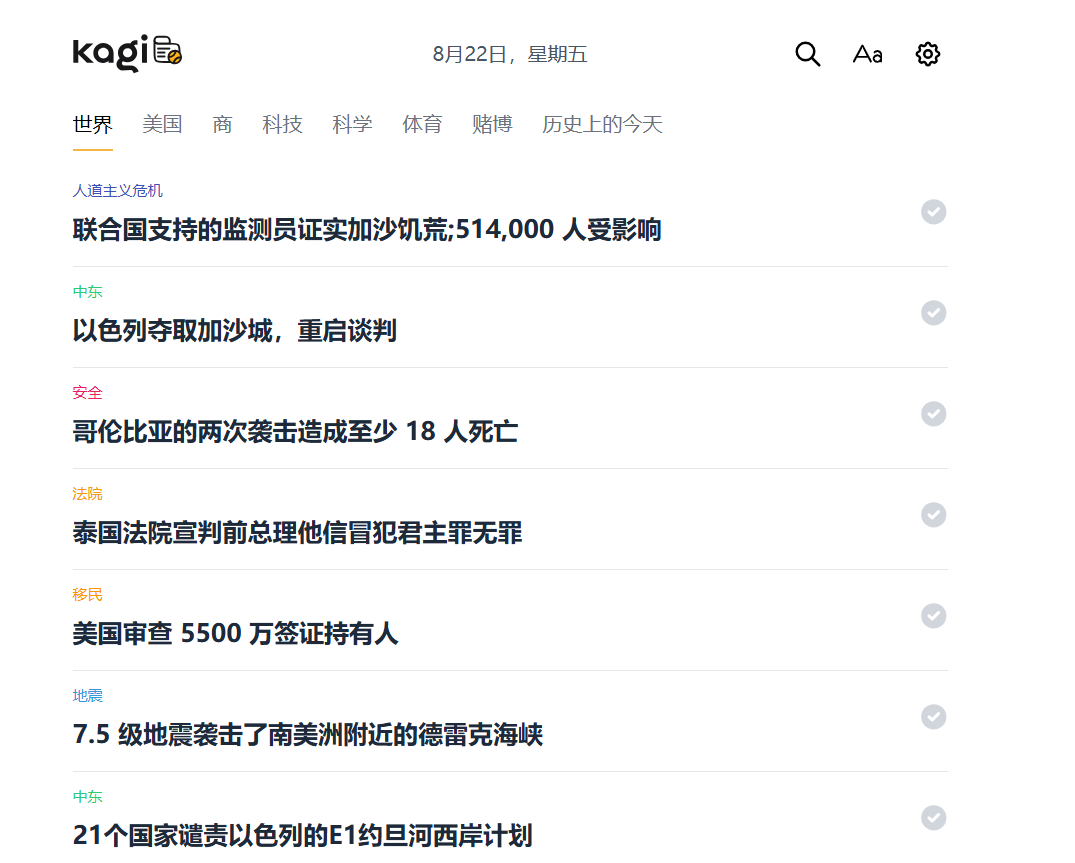This screenshot has width=1075, height=863.
Task: Mark the US visa review story as read
Action: 933,616
